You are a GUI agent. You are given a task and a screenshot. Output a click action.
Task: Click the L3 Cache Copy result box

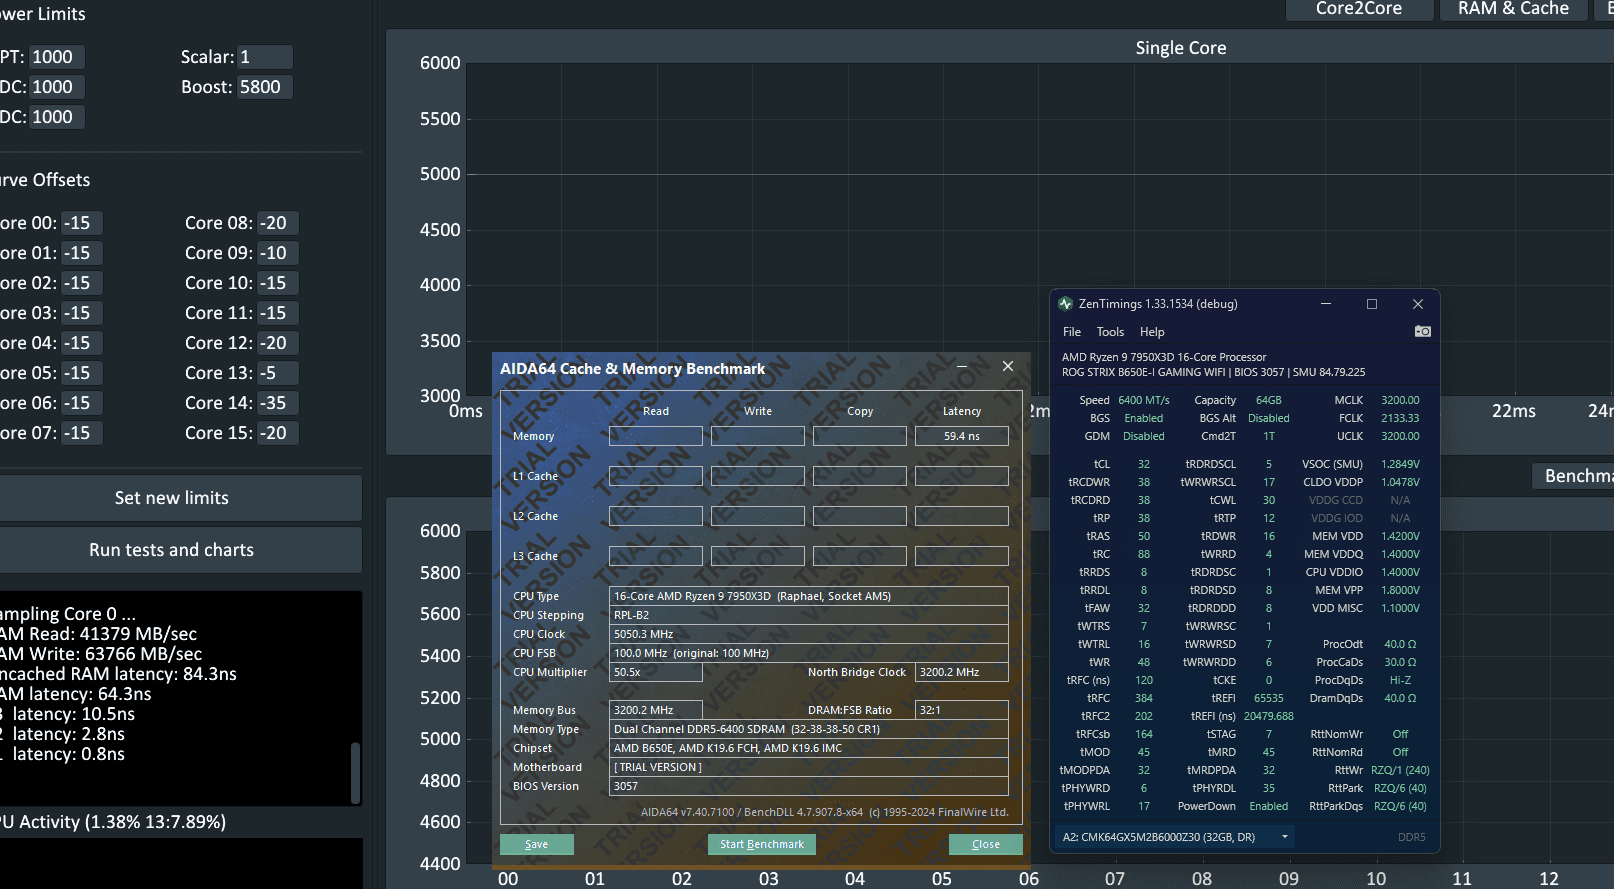click(x=860, y=556)
